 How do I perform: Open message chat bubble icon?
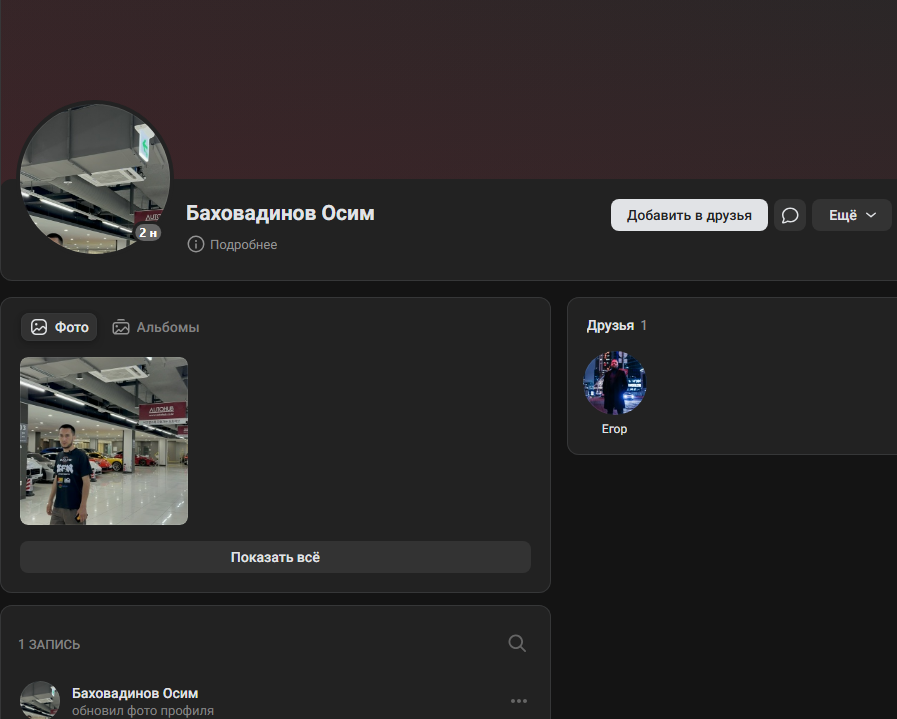click(790, 215)
